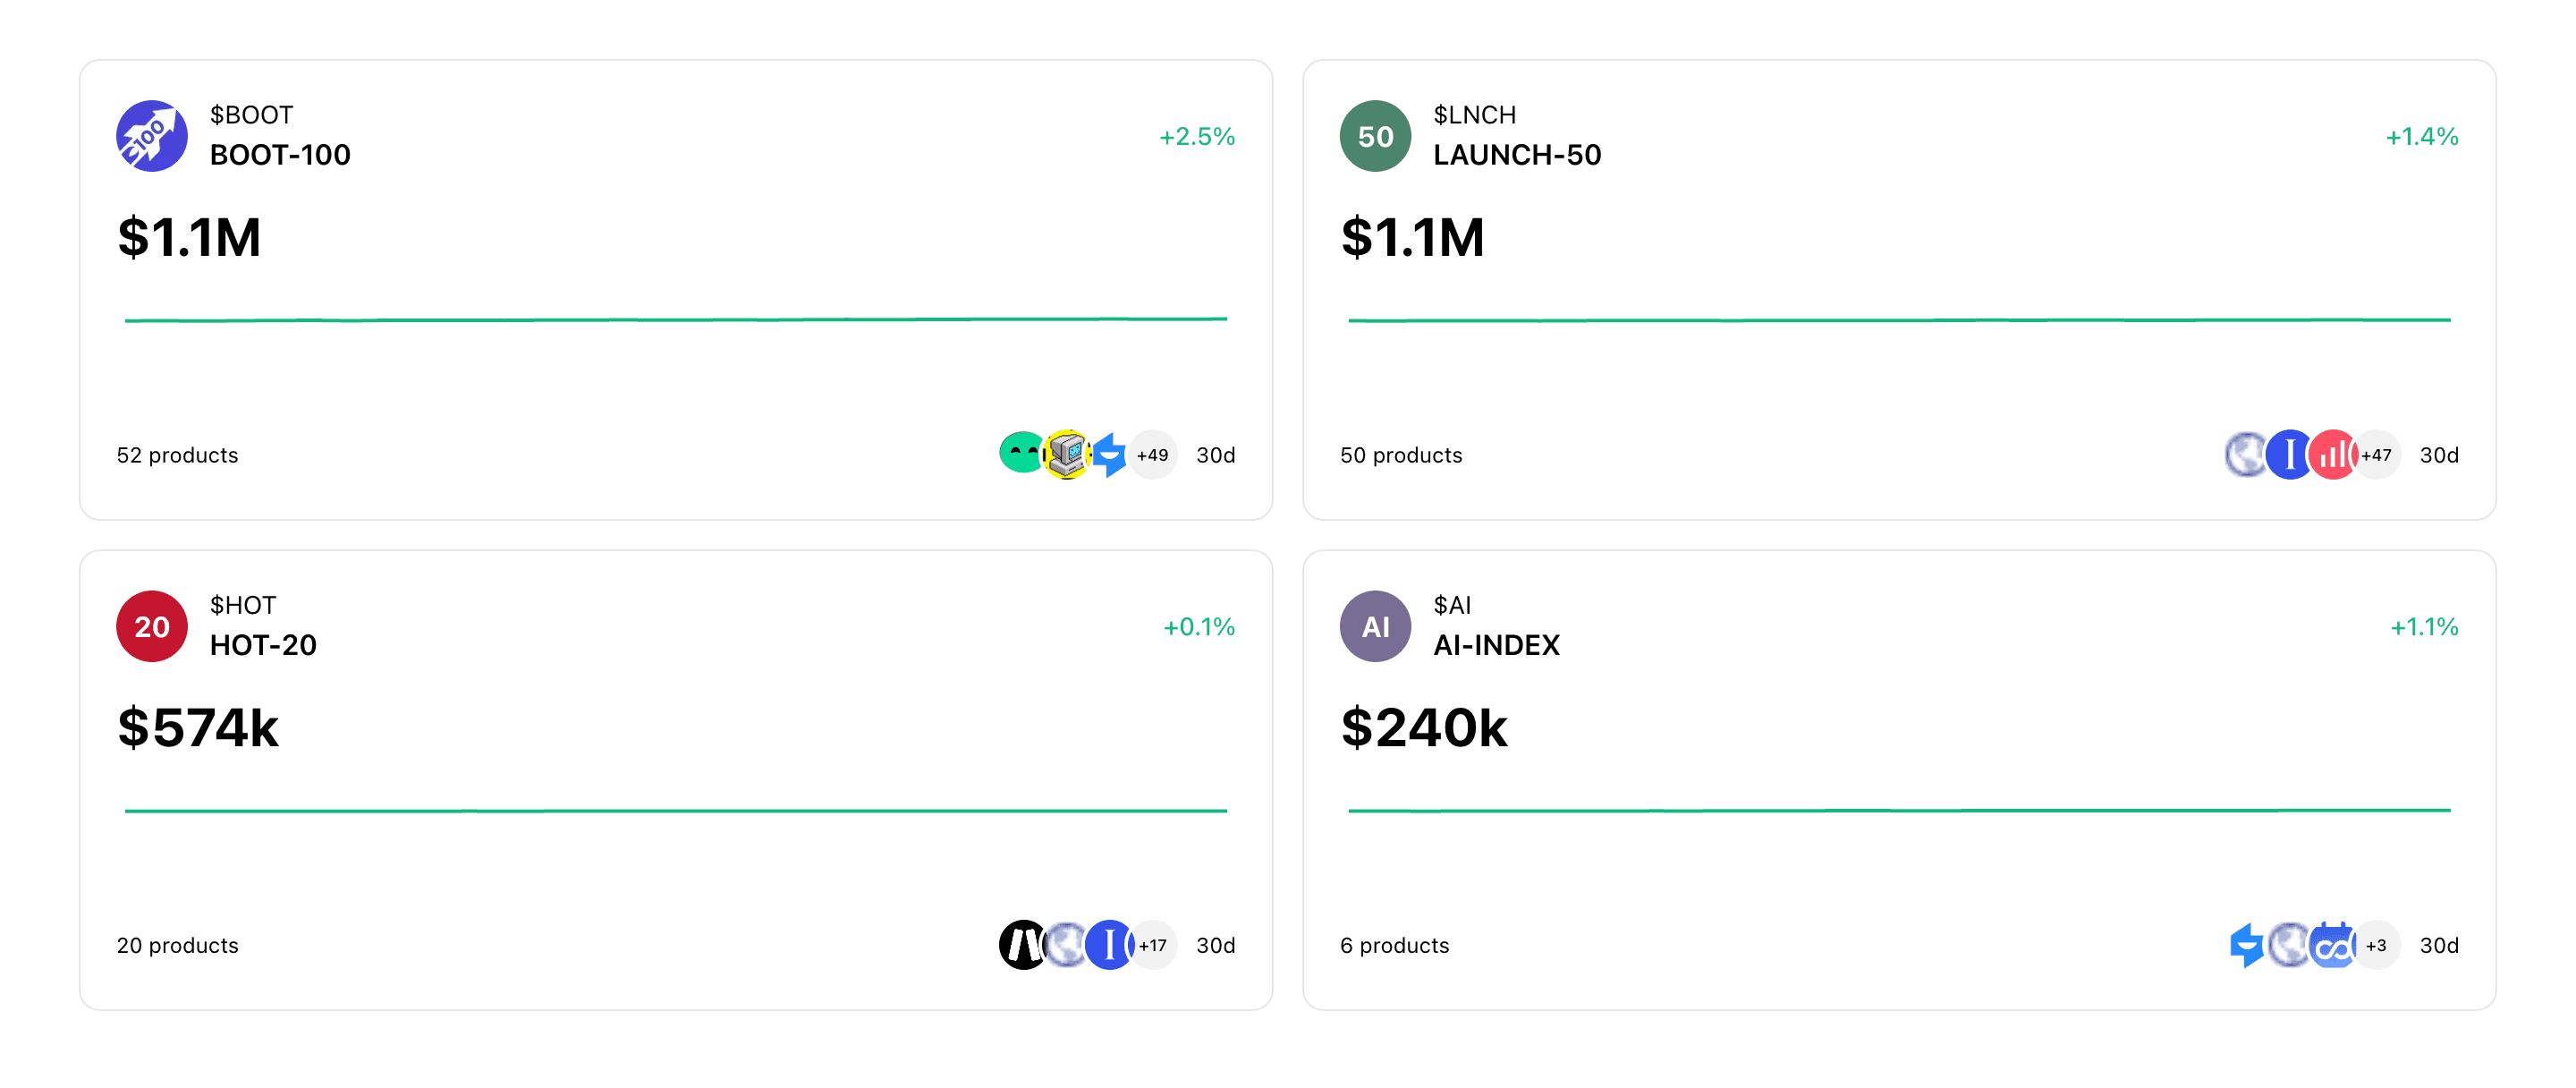Click the HOT-20 sparkline chart
The width and height of the screenshot is (2576, 1088).
pos(675,810)
